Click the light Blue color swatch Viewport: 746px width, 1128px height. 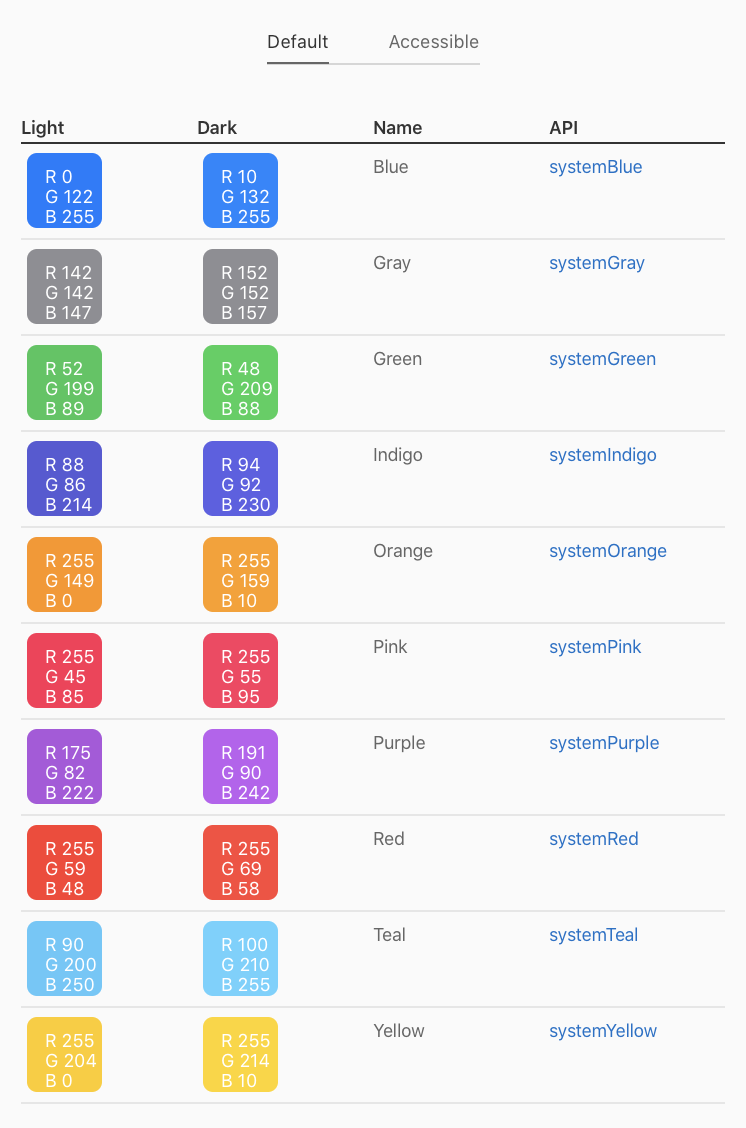tap(64, 190)
